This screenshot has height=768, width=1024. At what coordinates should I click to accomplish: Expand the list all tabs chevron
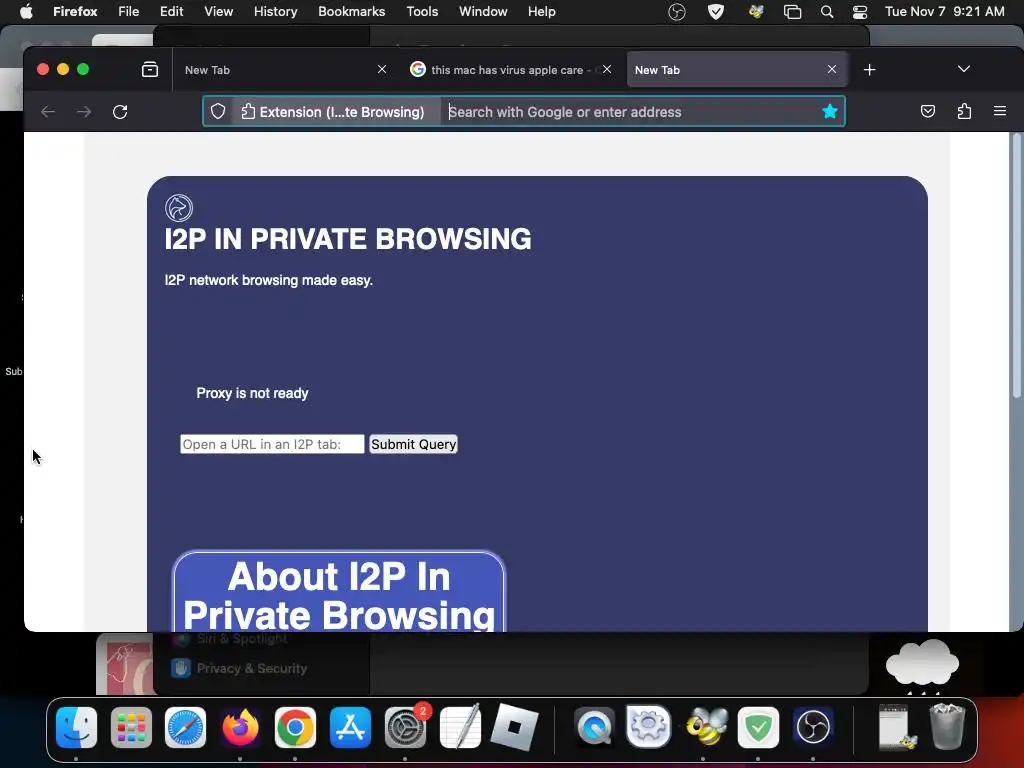click(x=963, y=69)
